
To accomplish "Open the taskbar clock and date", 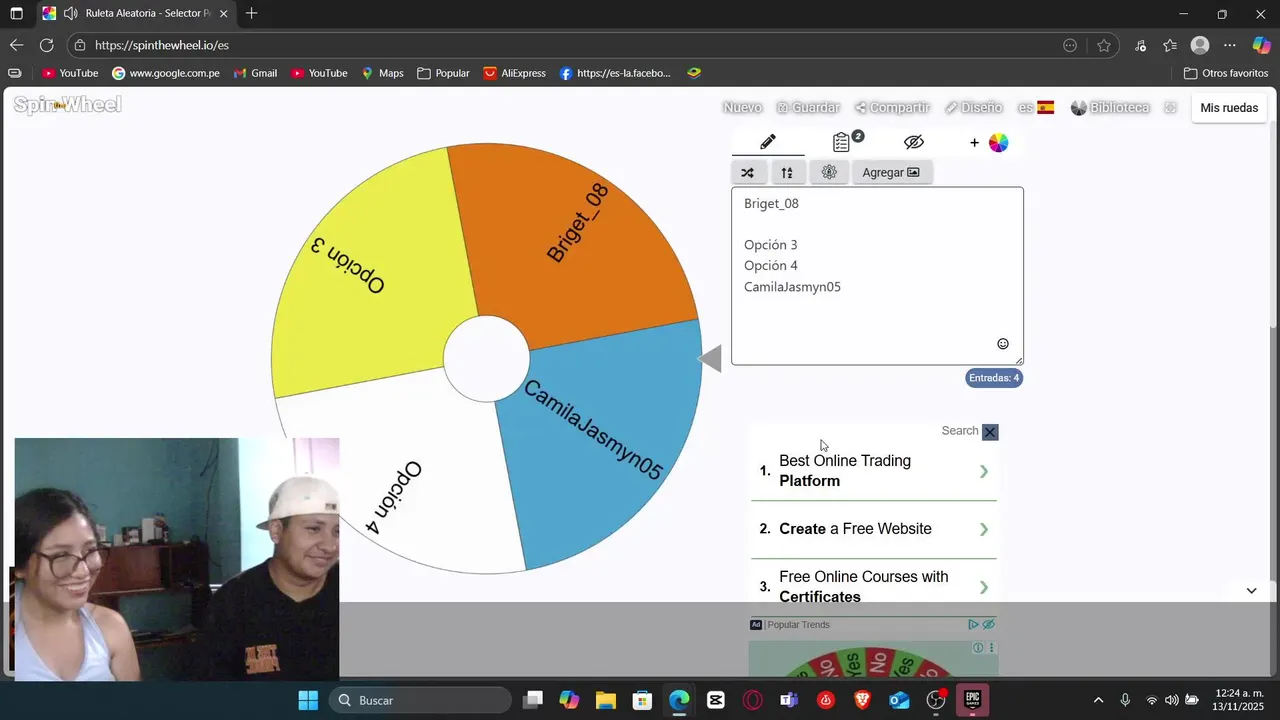I will 1238,700.
